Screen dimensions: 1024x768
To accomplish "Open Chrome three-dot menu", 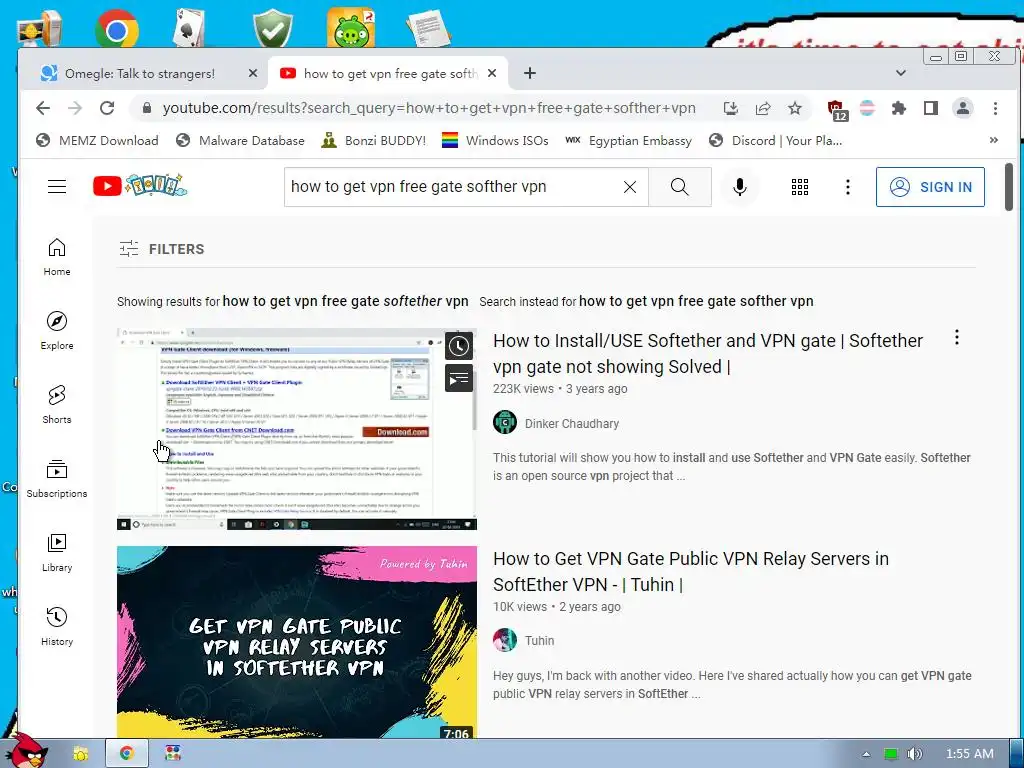I will point(995,108).
